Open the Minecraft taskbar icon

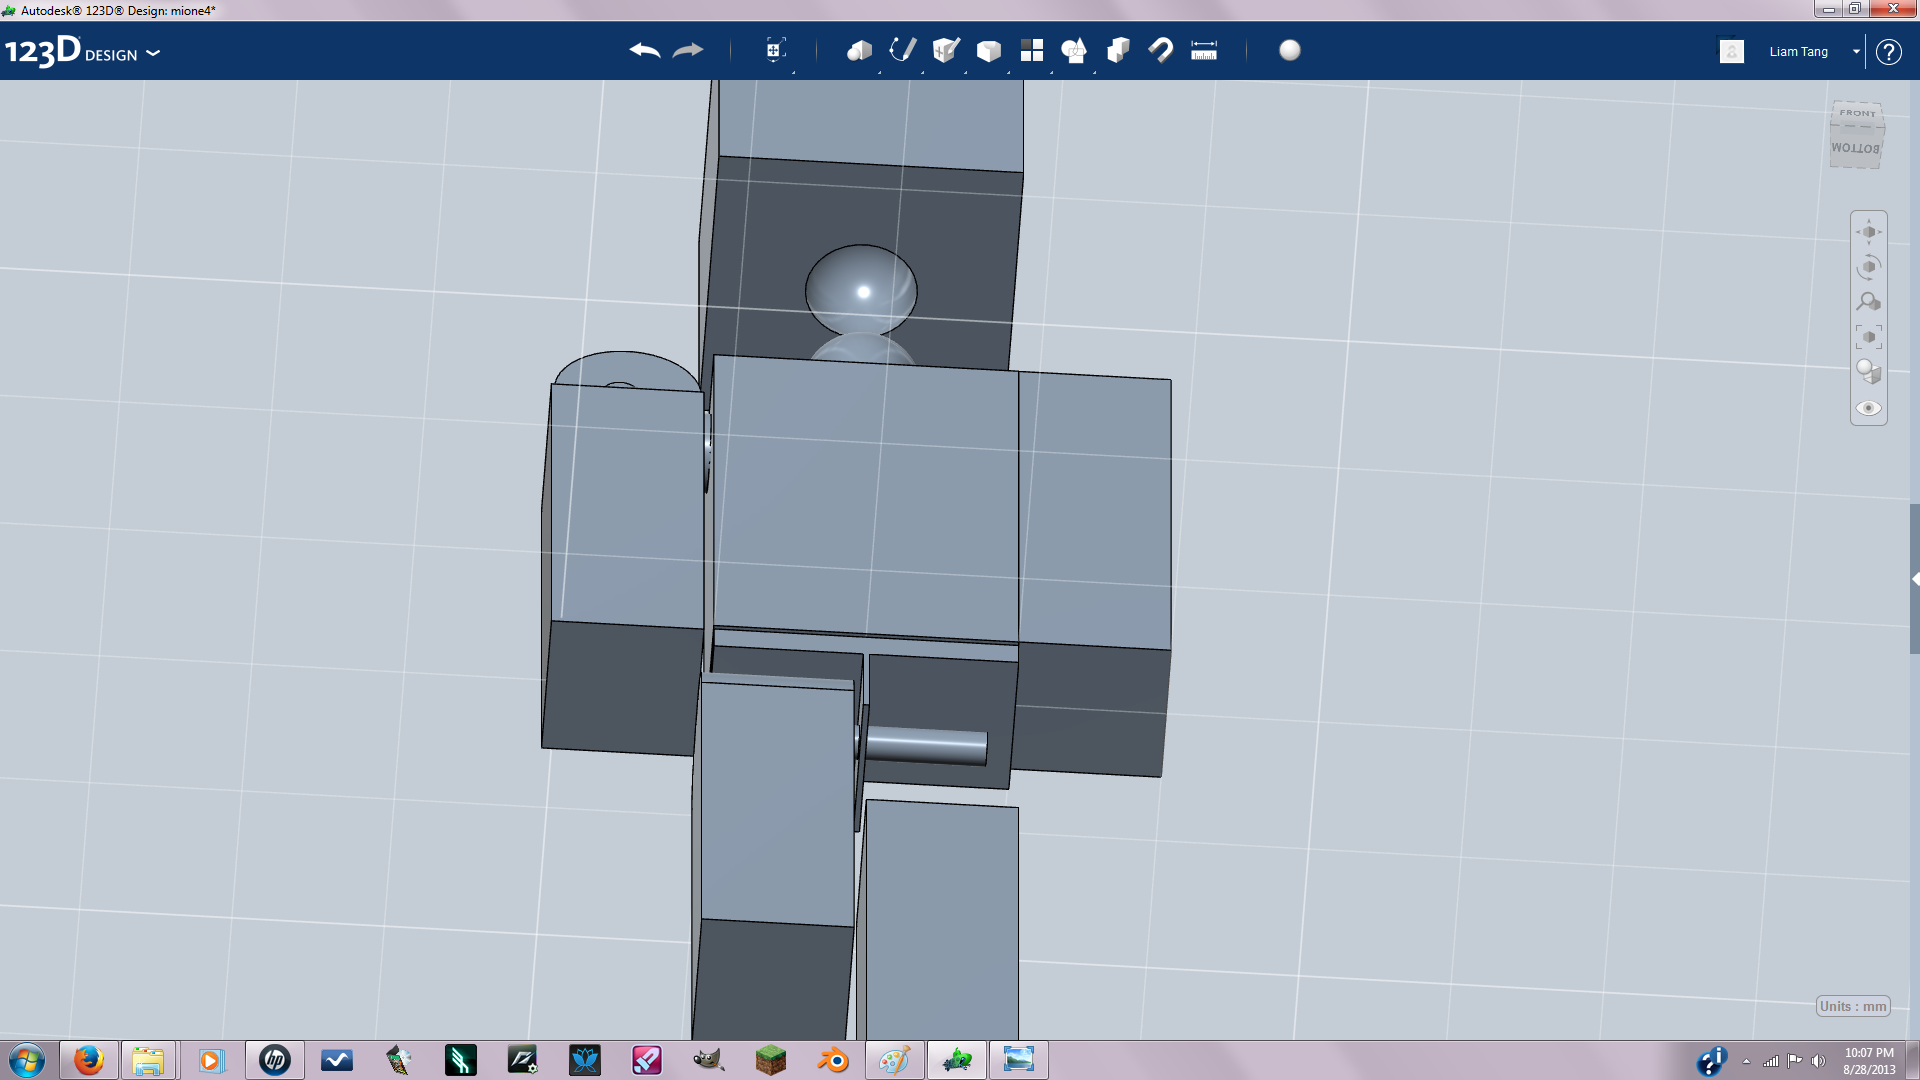[x=770, y=1060]
